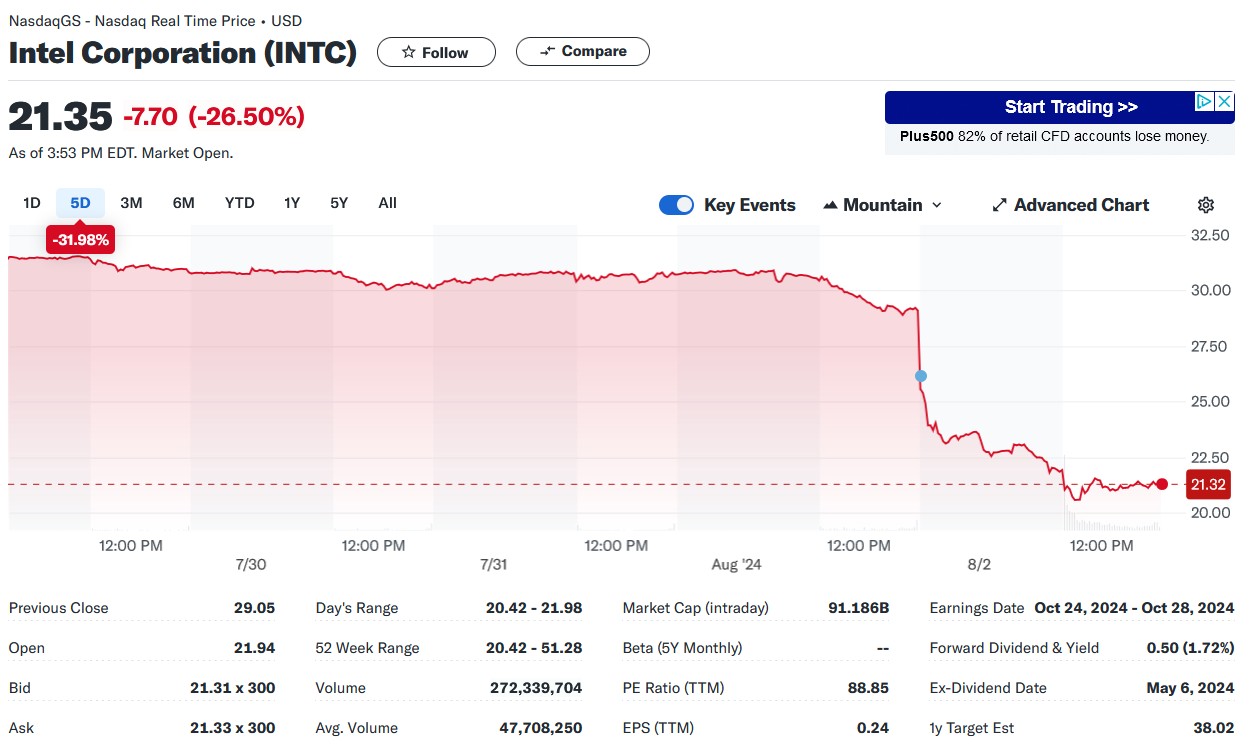1258x756 pixels.
Task: Select the 5D range tab
Action: (80, 203)
